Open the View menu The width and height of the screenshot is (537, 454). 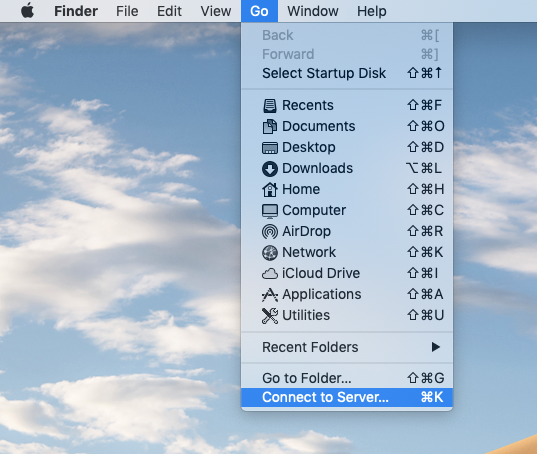pos(216,11)
